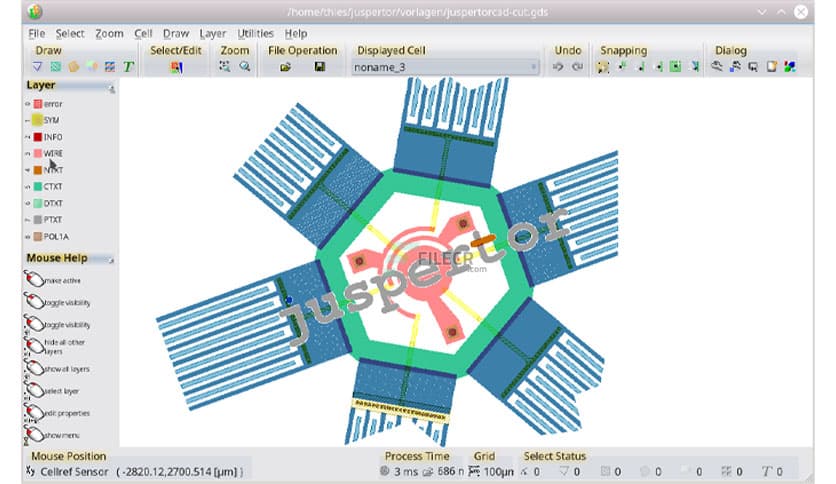Click the magnifier zoom icon
Viewport: 836px width, 484px height.
(245, 66)
